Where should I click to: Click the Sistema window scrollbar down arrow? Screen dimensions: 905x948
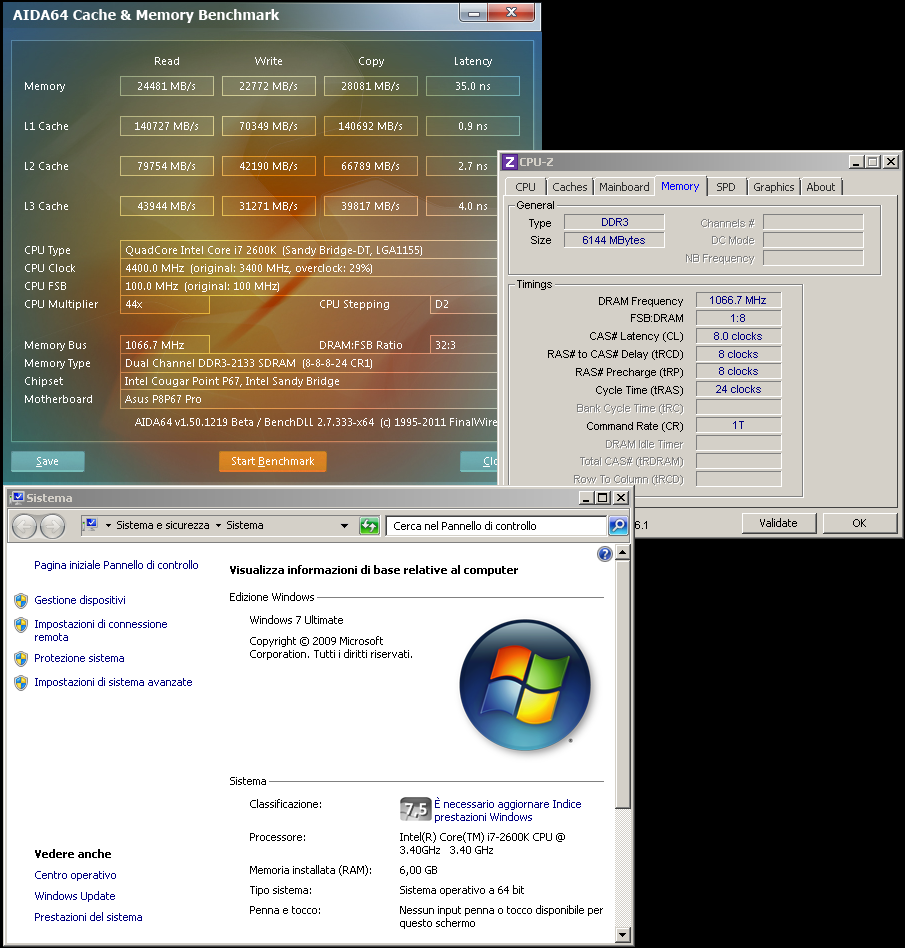[623, 935]
